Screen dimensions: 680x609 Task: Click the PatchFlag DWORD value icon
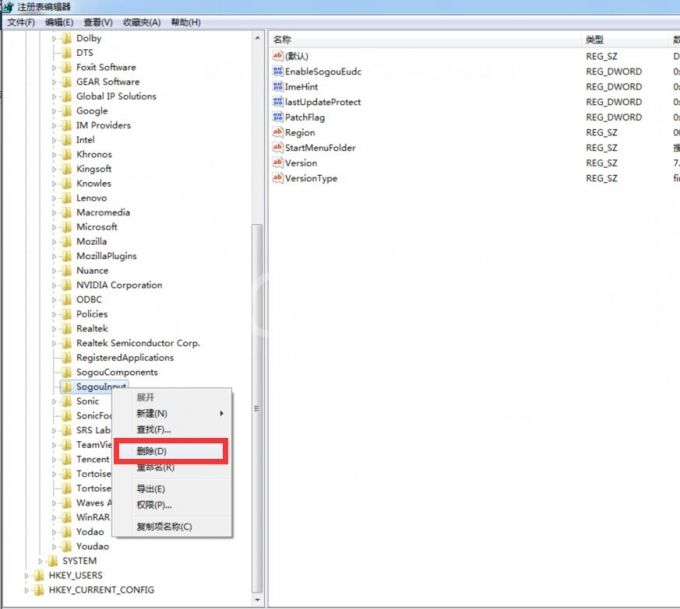pyautogui.click(x=278, y=117)
